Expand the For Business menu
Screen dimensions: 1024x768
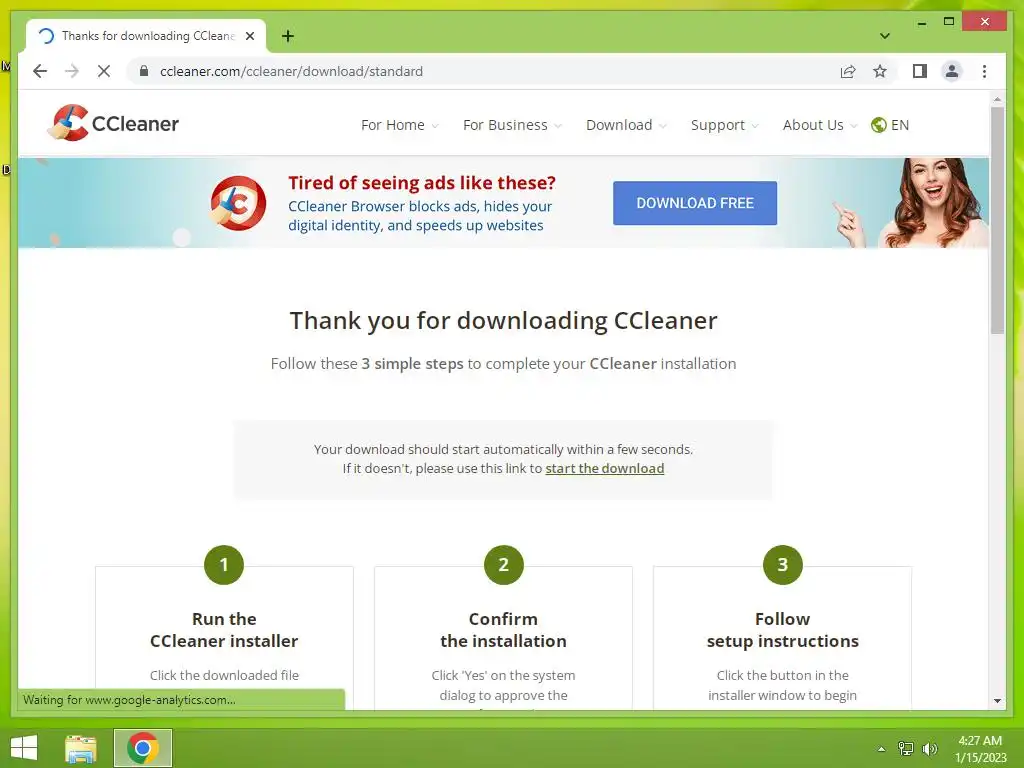pyautogui.click(x=512, y=125)
